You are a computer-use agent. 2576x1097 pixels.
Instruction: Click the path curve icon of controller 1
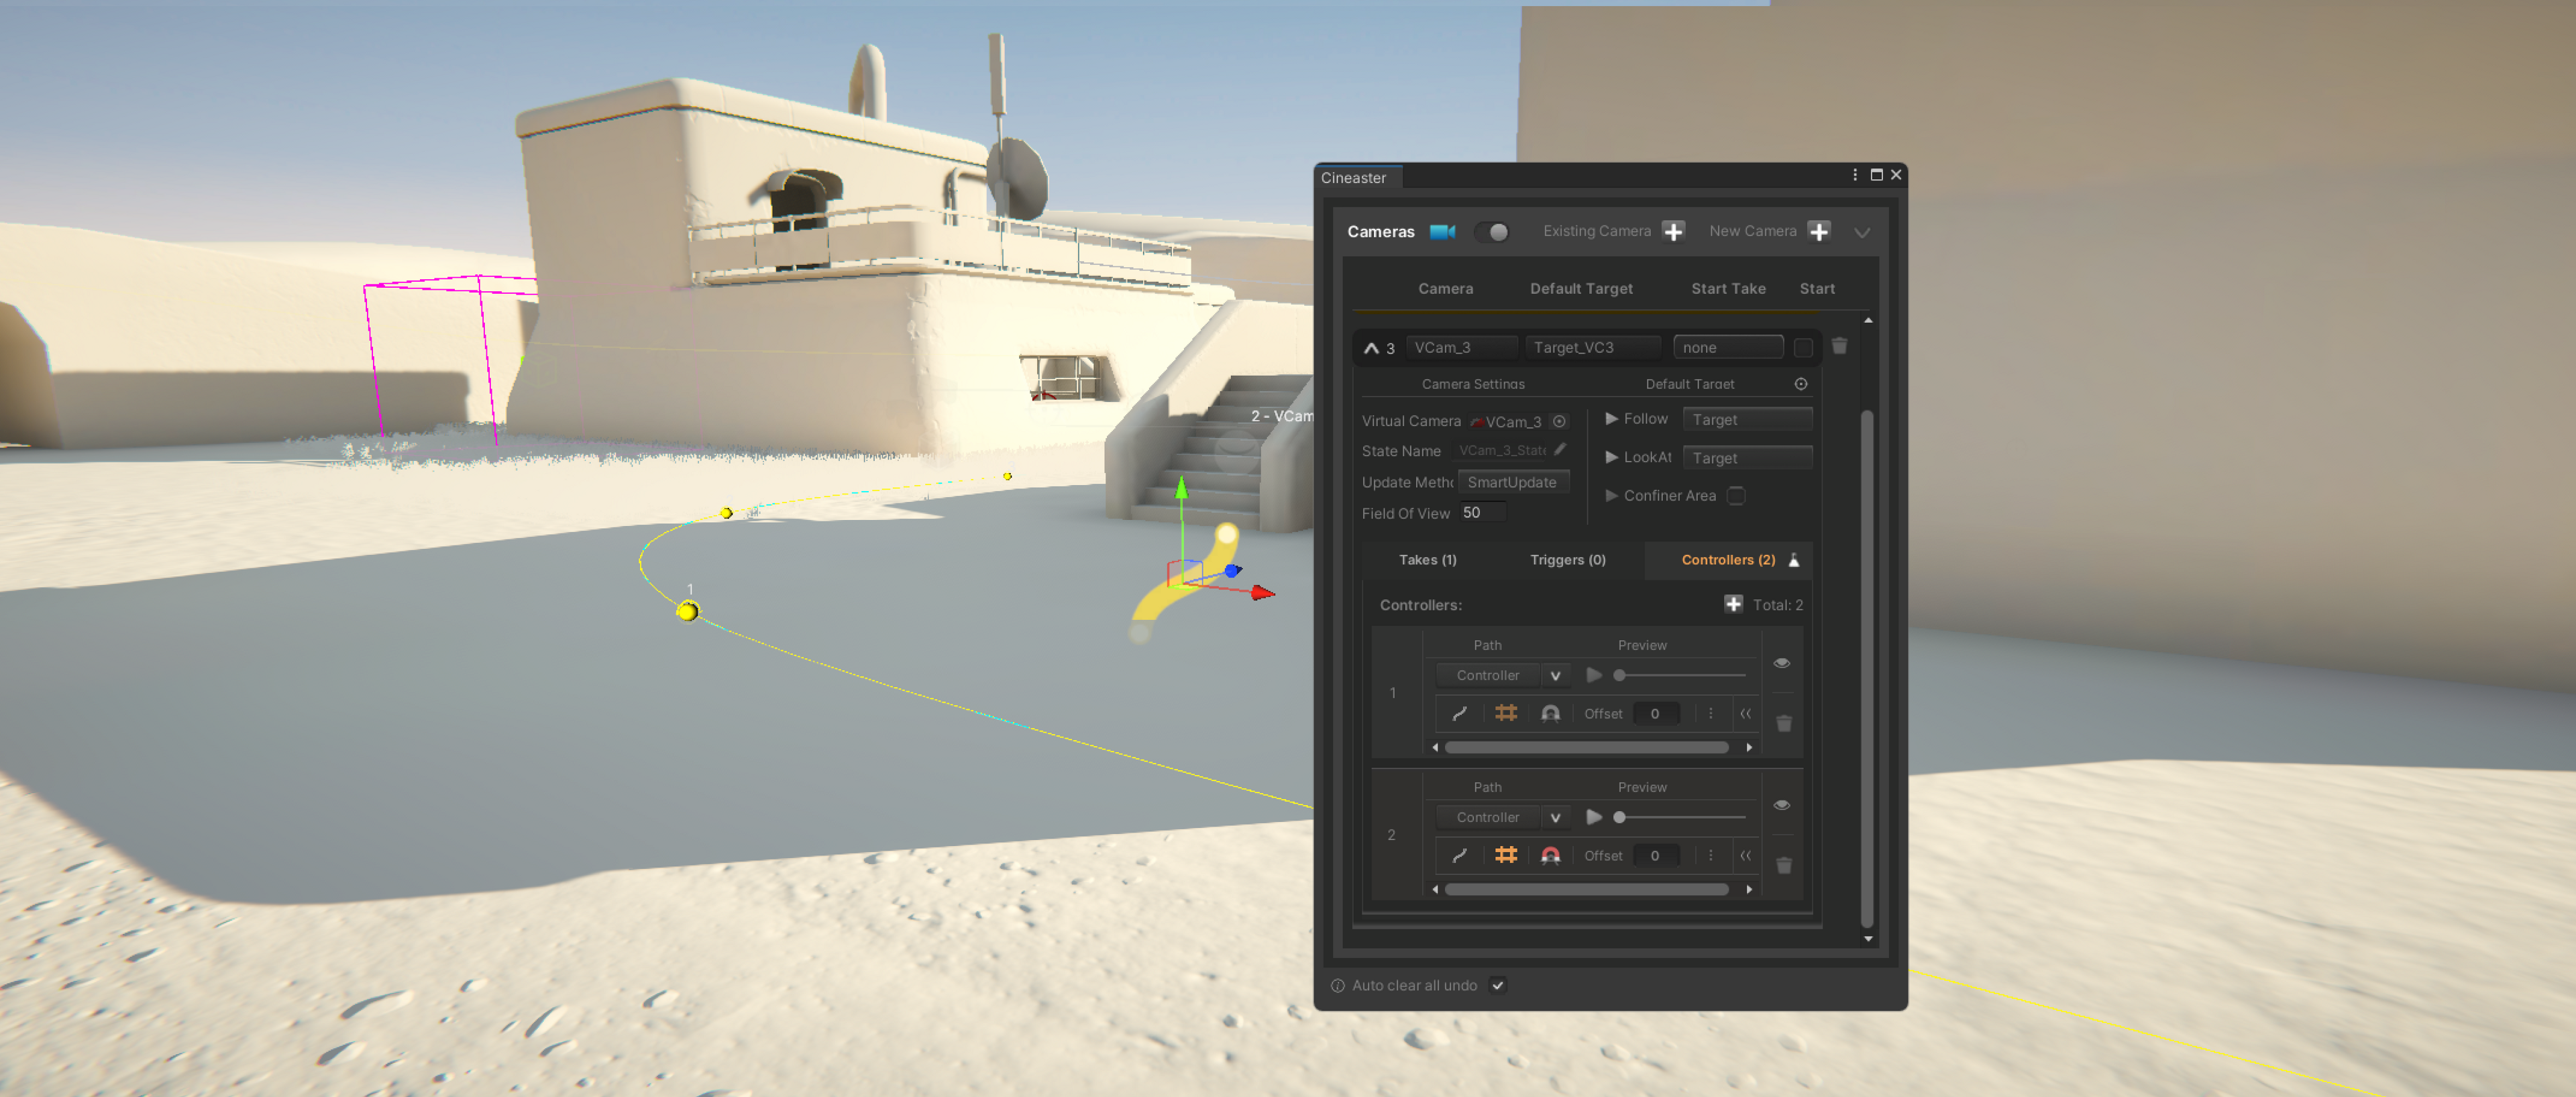point(1460,713)
